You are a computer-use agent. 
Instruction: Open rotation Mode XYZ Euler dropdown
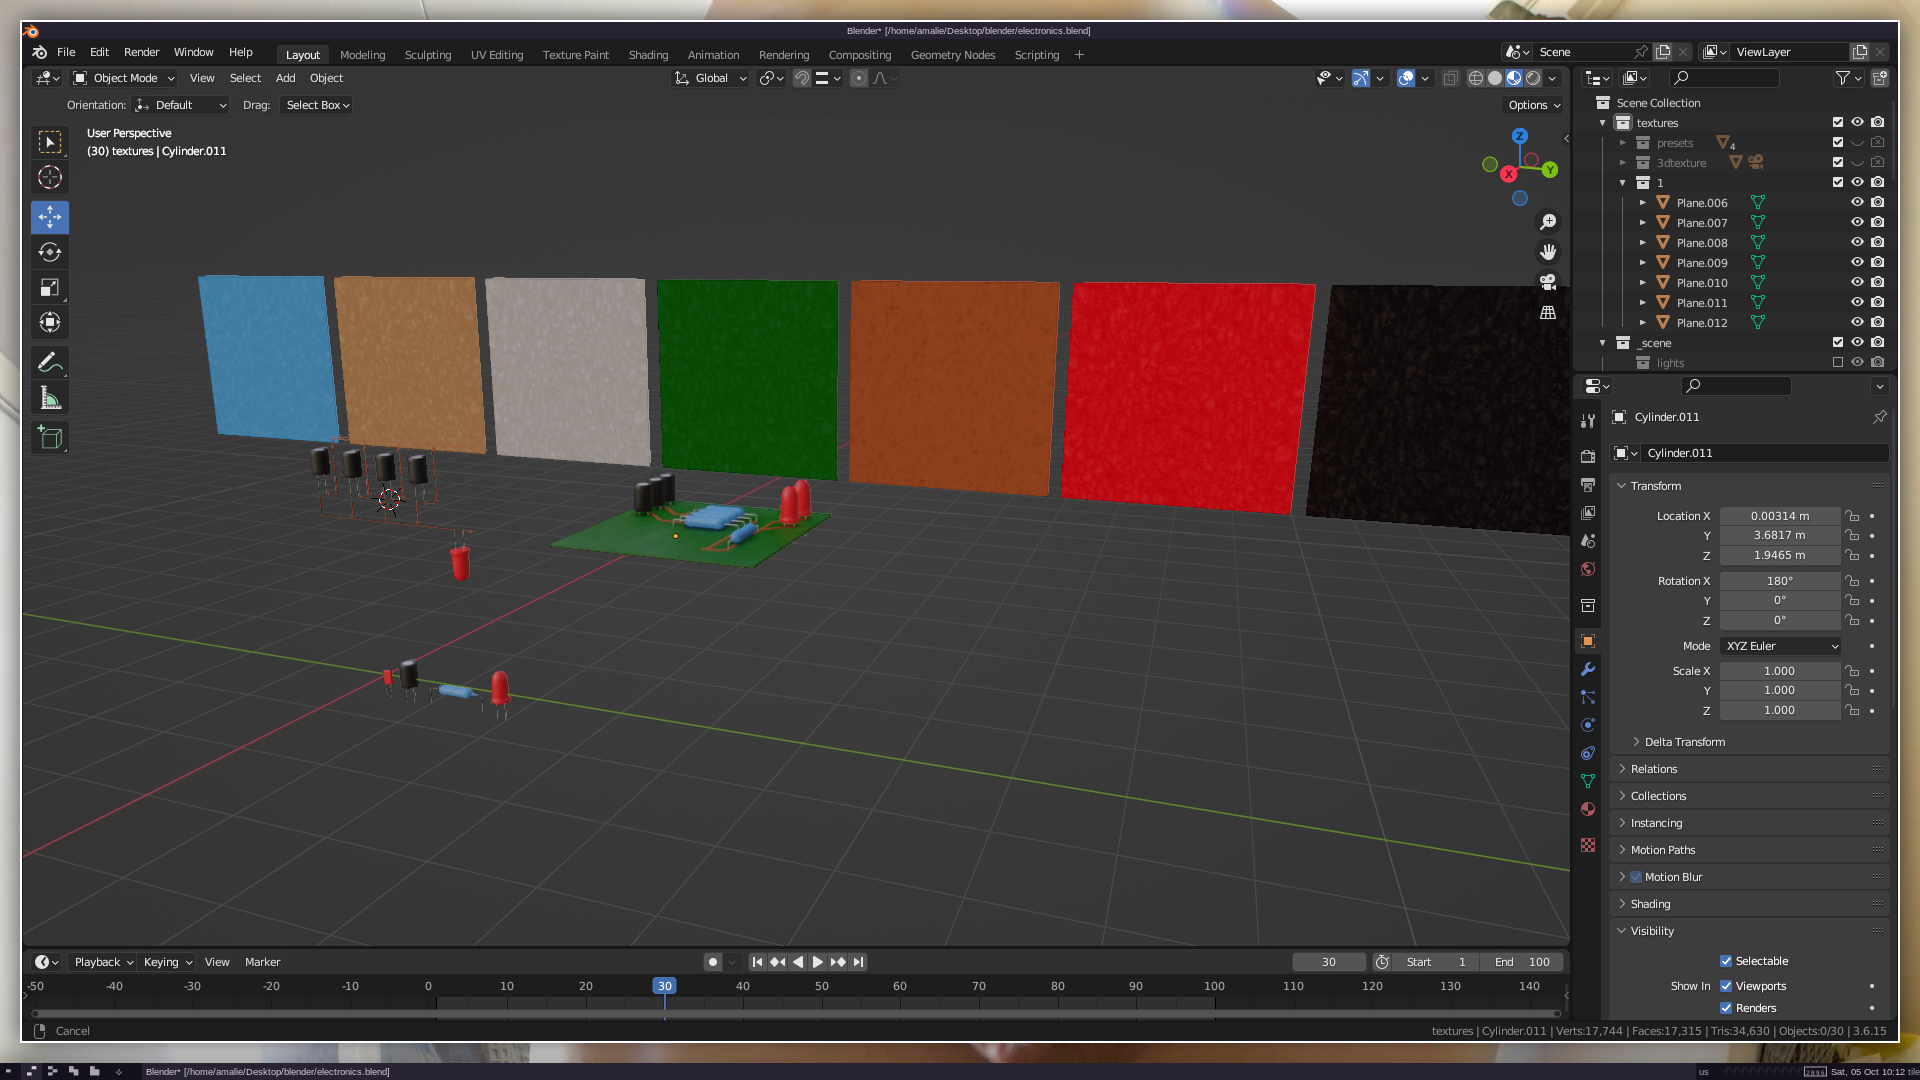[x=1781, y=646]
